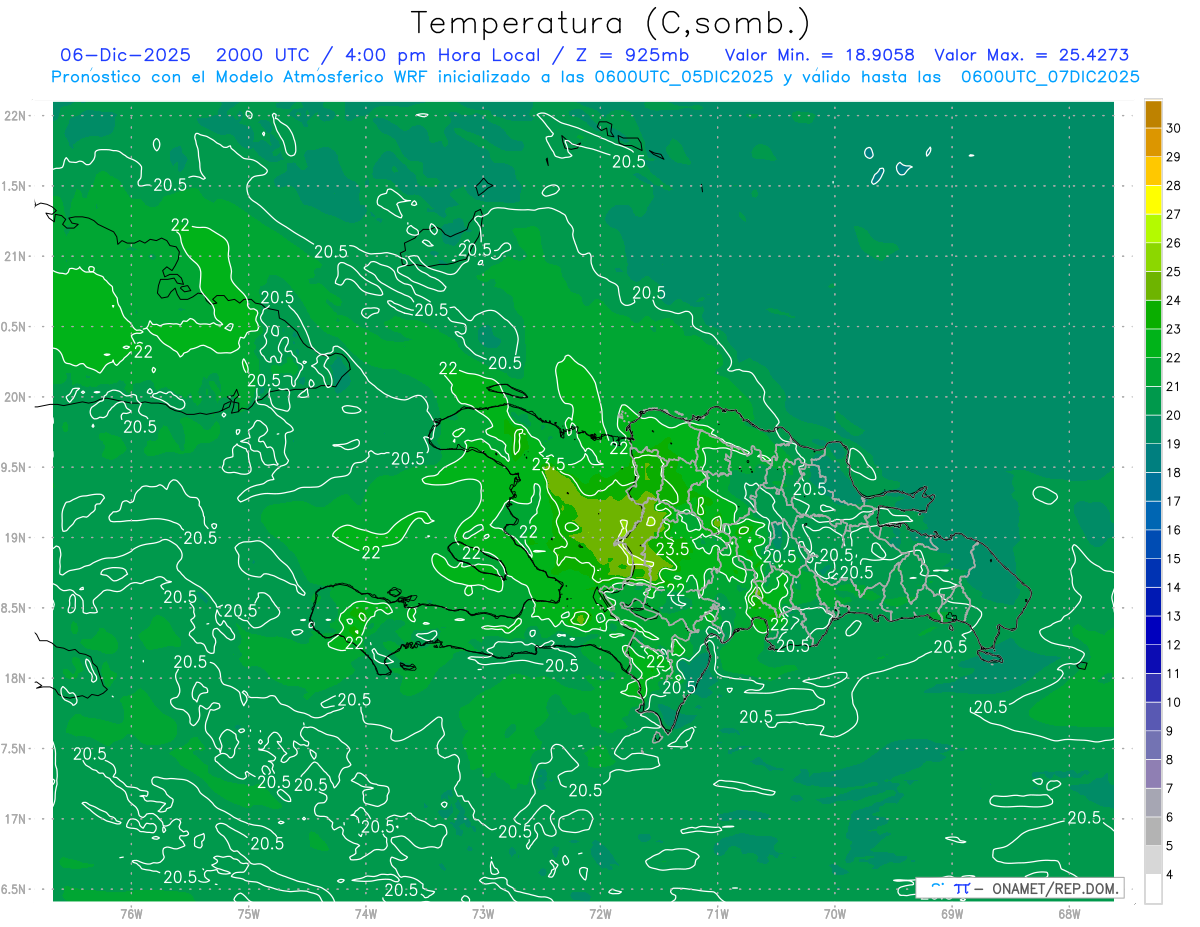Click legend value "26" on the color scale
The height and width of the screenshot is (927, 1200).
click(1174, 243)
